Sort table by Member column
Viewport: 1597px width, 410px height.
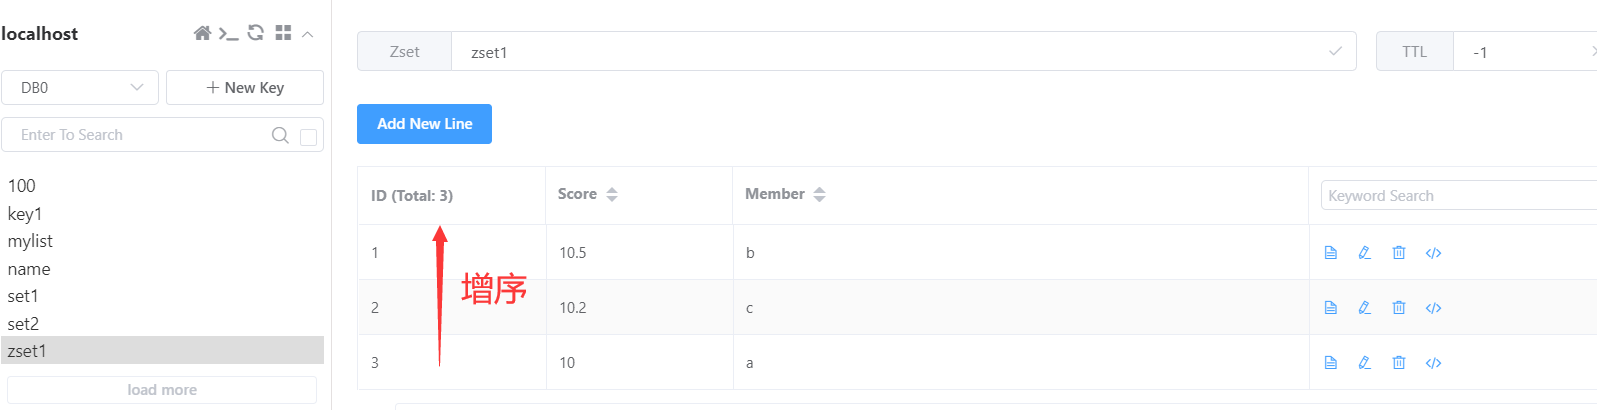pos(819,194)
